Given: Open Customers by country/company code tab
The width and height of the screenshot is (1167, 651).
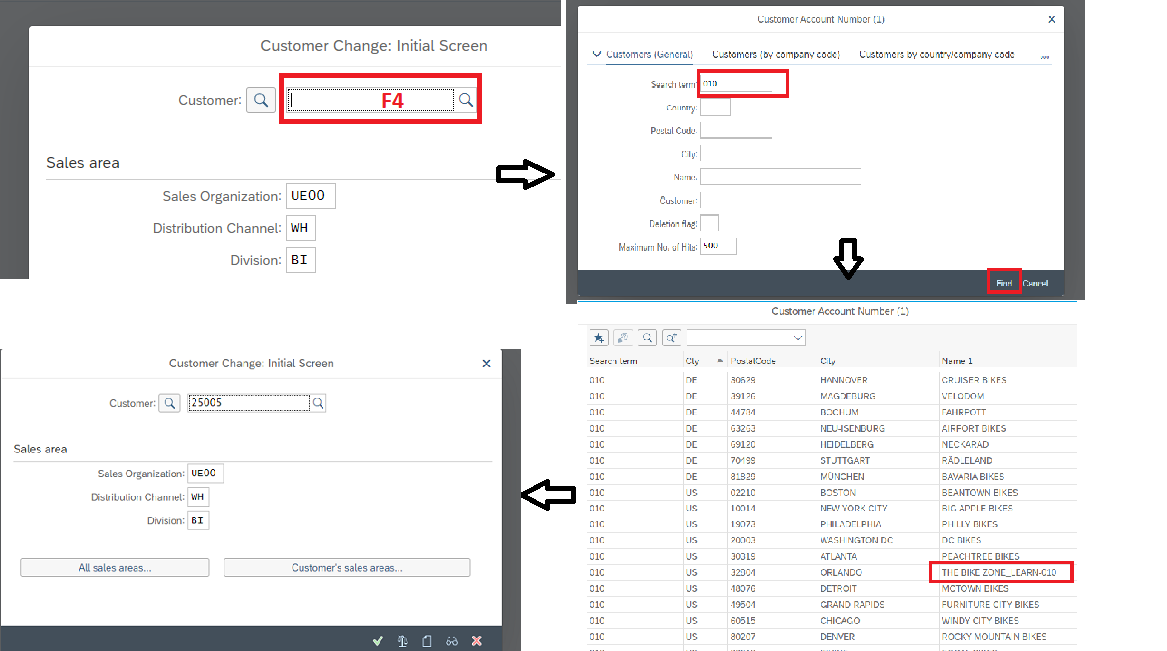Looking at the screenshot, I should coord(936,54).
